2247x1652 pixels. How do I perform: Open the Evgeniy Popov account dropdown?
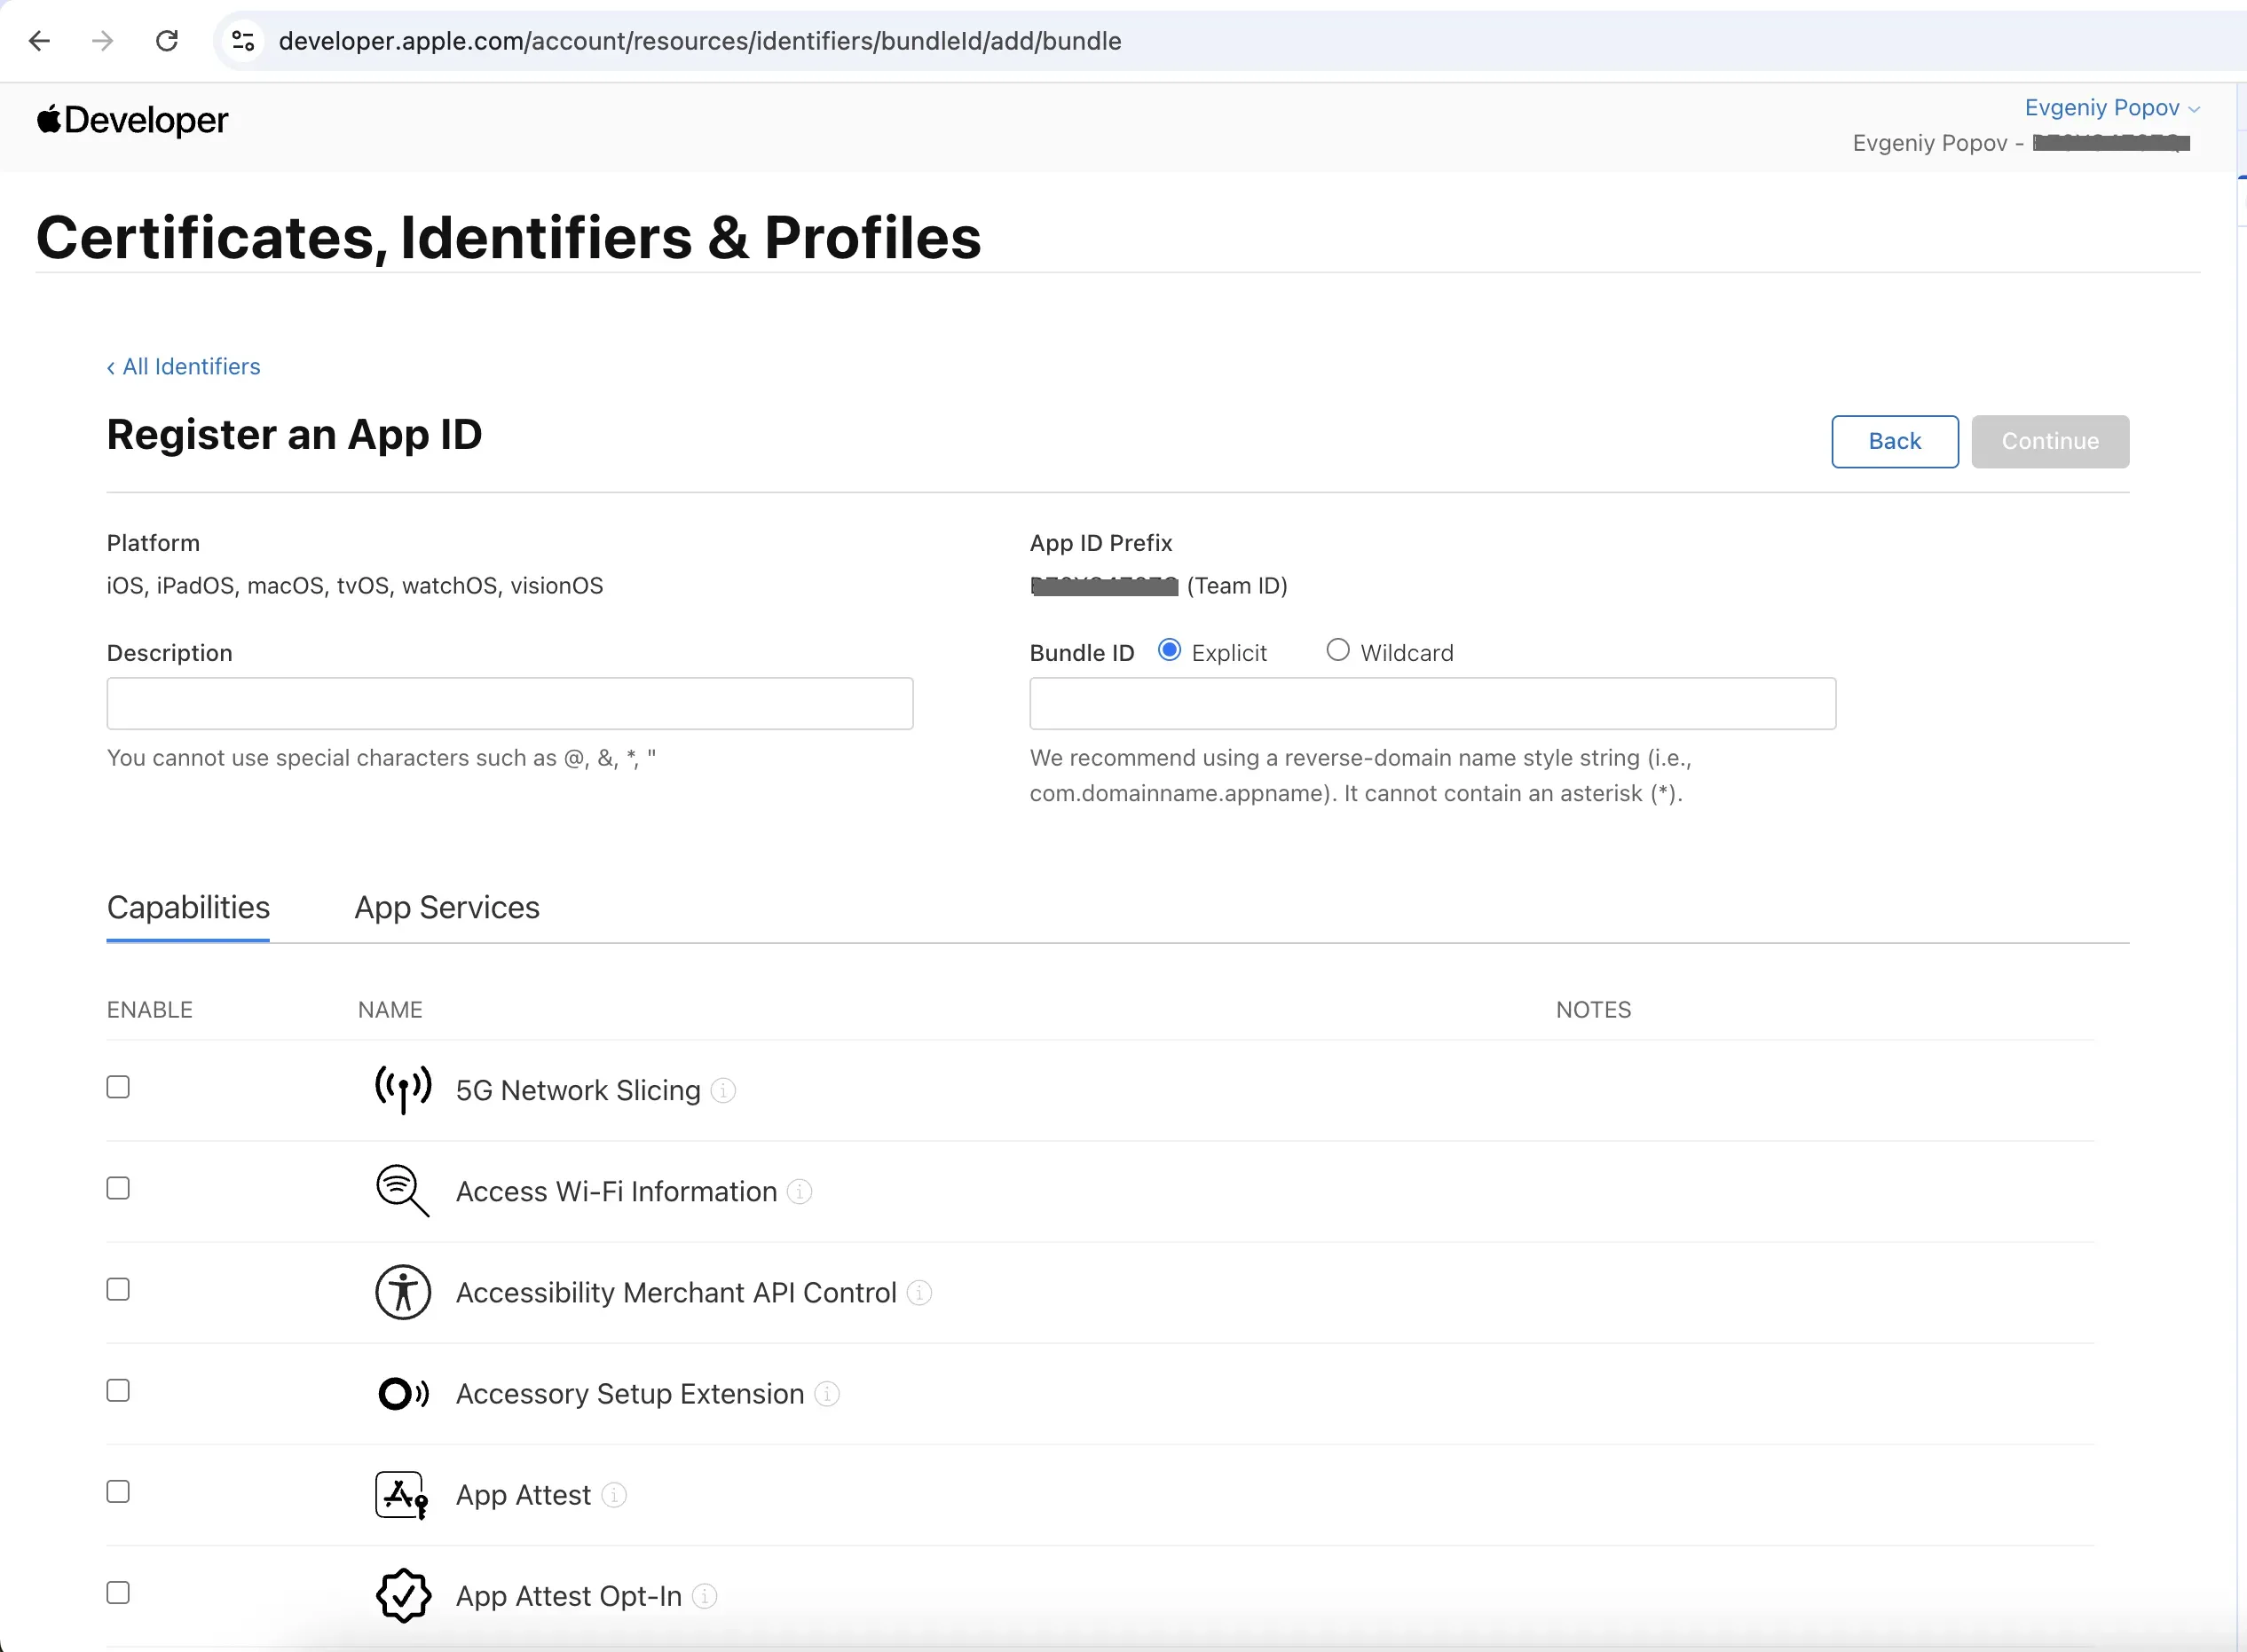click(2111, 108)
